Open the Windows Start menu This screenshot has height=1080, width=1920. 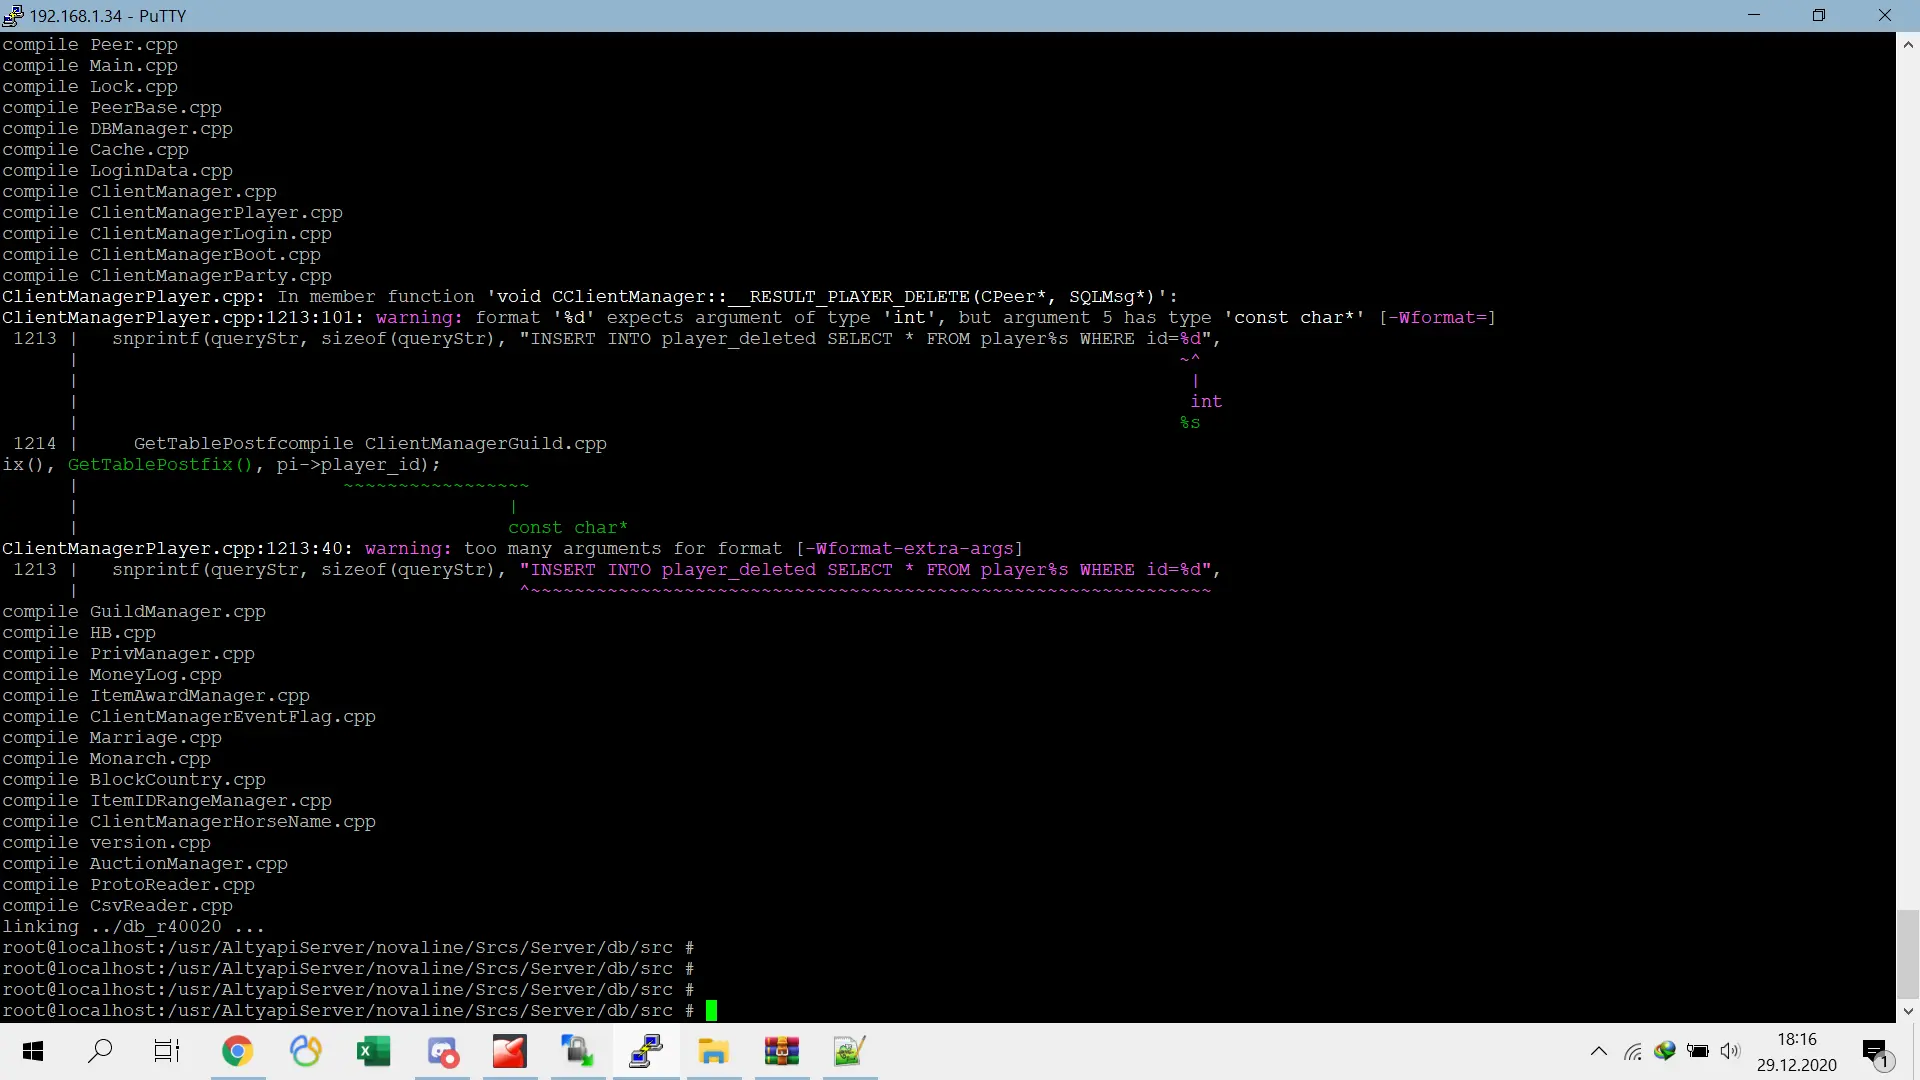click(33, 1051)
